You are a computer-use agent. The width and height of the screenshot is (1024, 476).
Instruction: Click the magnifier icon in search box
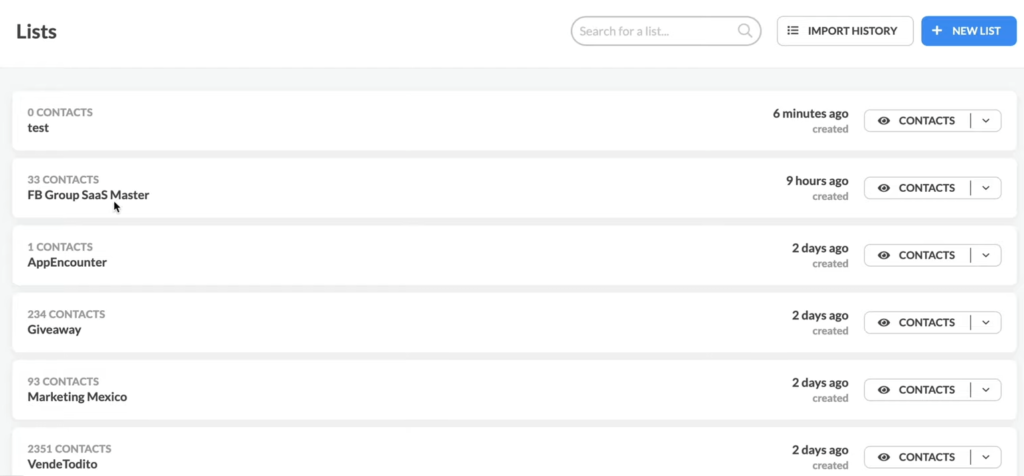click(744, 31)
